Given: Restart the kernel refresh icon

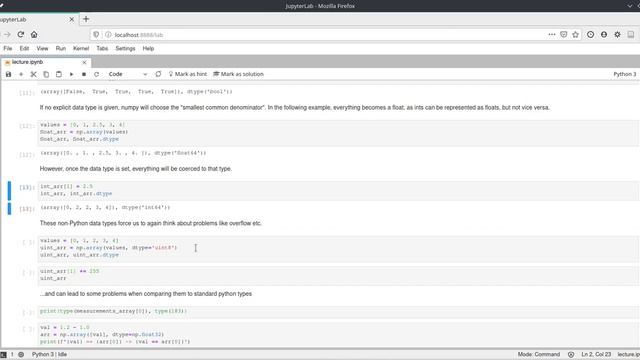Looking at the screenshot, I should 96,74.
